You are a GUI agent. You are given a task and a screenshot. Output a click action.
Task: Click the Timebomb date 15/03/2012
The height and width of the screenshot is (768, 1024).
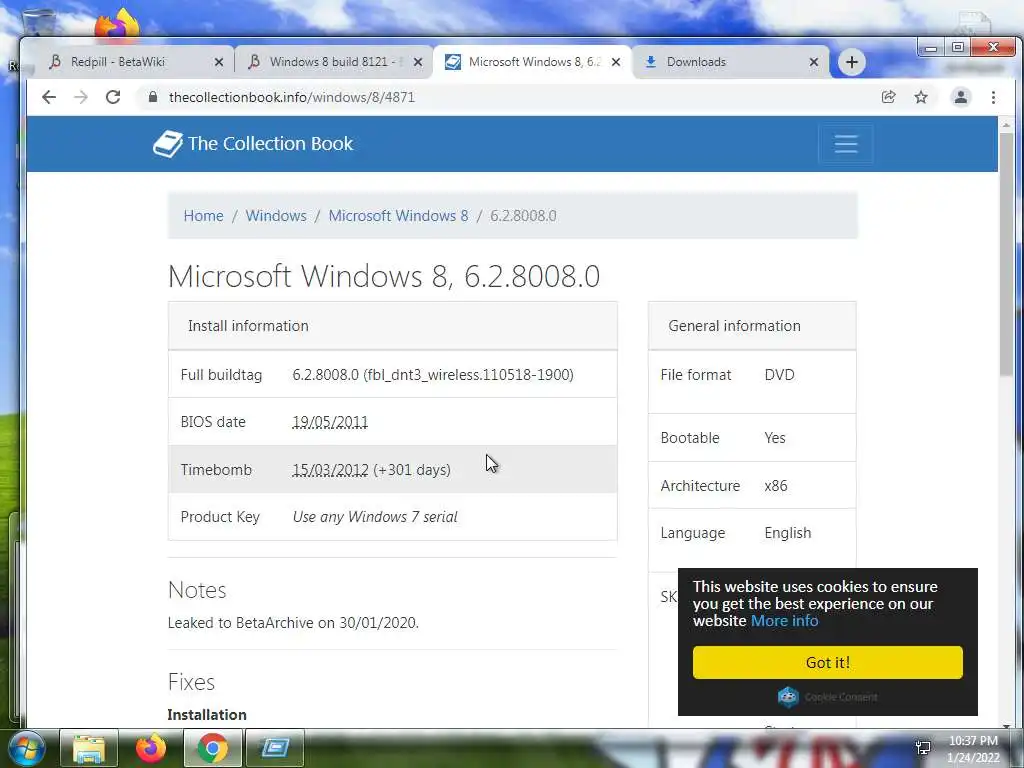point(330,470)
